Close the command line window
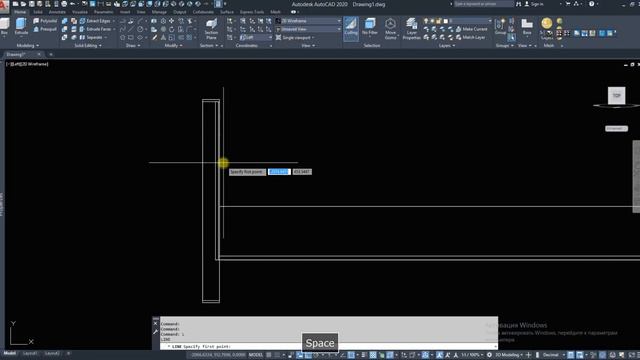The image size is (640, 360). [156, 324]
